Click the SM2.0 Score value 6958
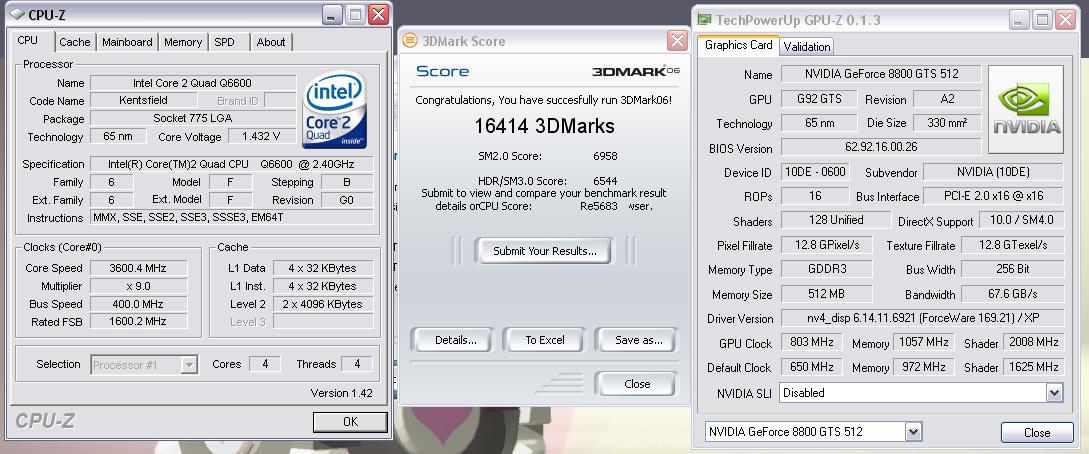 pos(605,156)
